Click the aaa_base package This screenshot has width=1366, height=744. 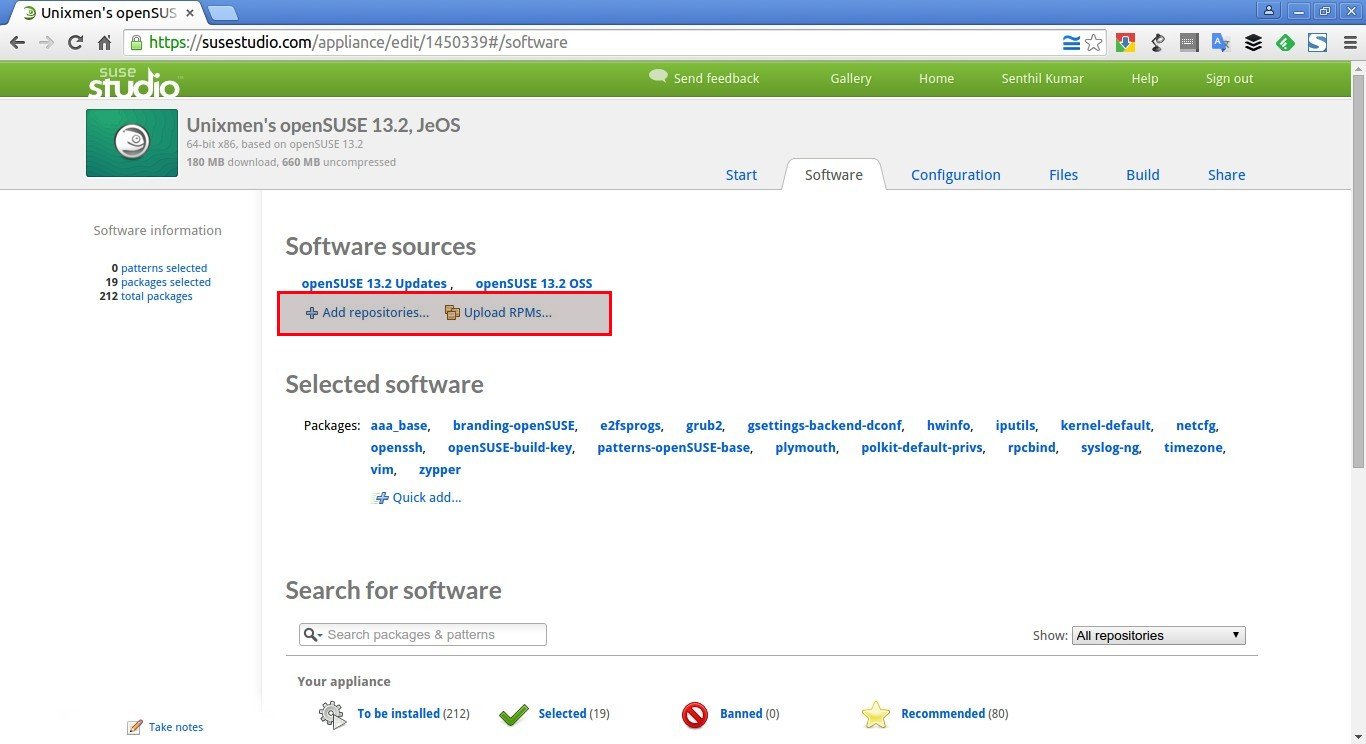point(399,425)
